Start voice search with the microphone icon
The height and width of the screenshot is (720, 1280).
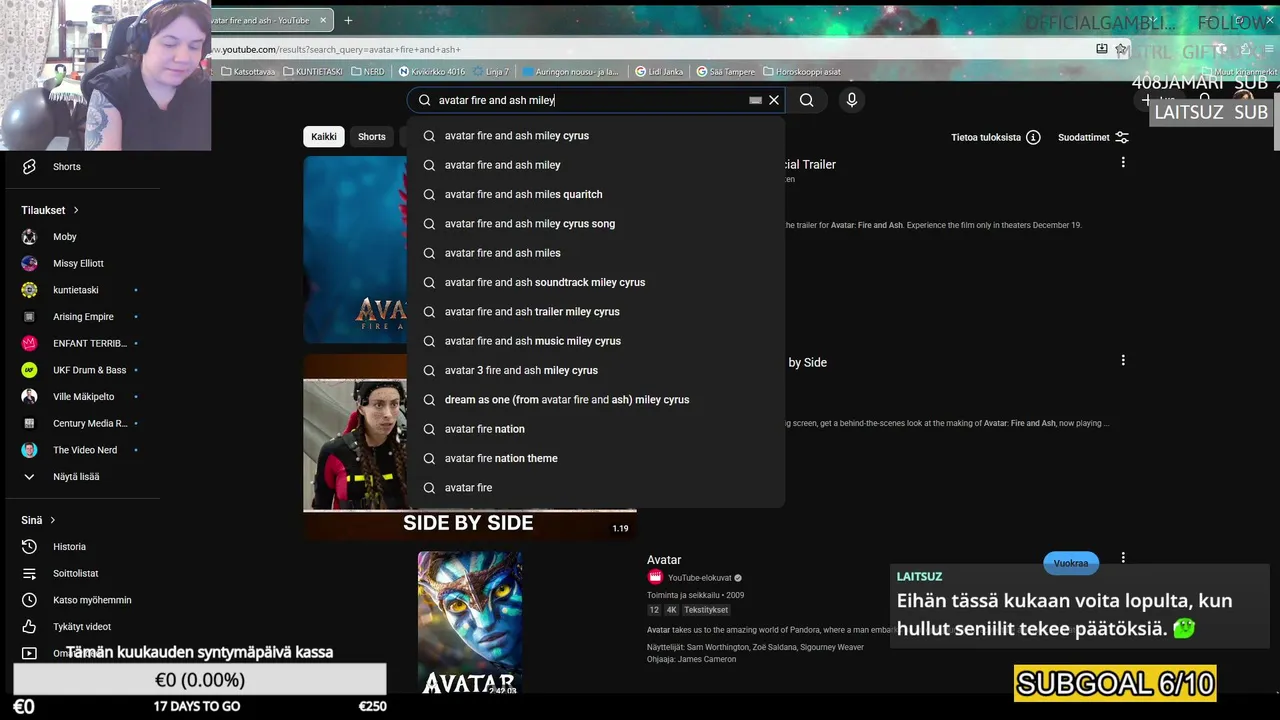(x=852, y=100)
